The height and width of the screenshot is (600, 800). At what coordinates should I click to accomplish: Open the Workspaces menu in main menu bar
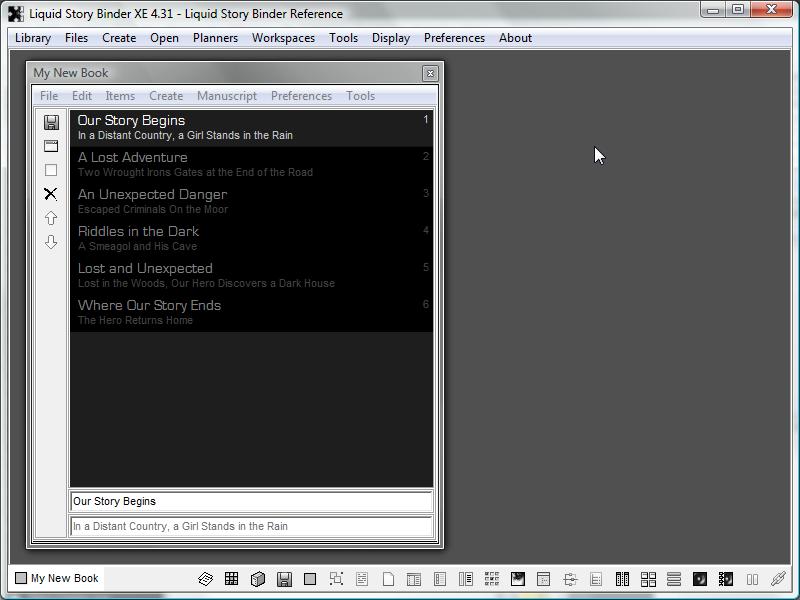click(x=283, y=38)
